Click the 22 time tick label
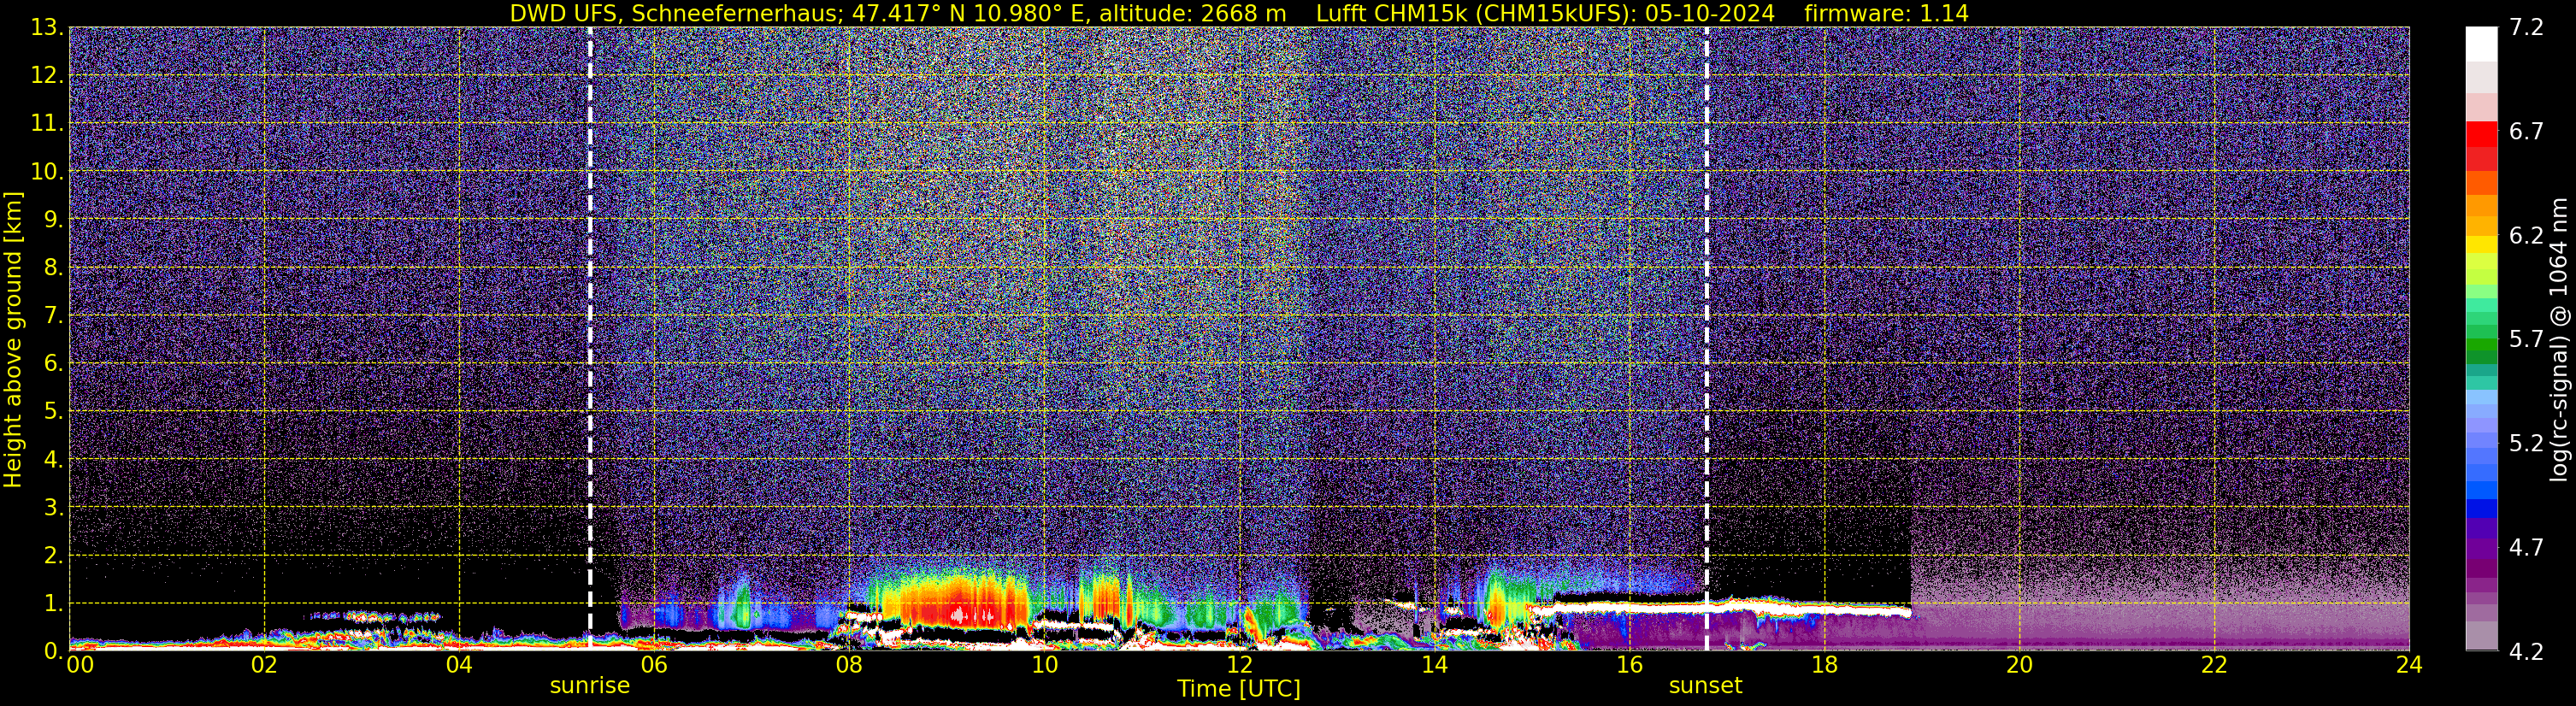Screen dimensions: 2576x706 2214,664
